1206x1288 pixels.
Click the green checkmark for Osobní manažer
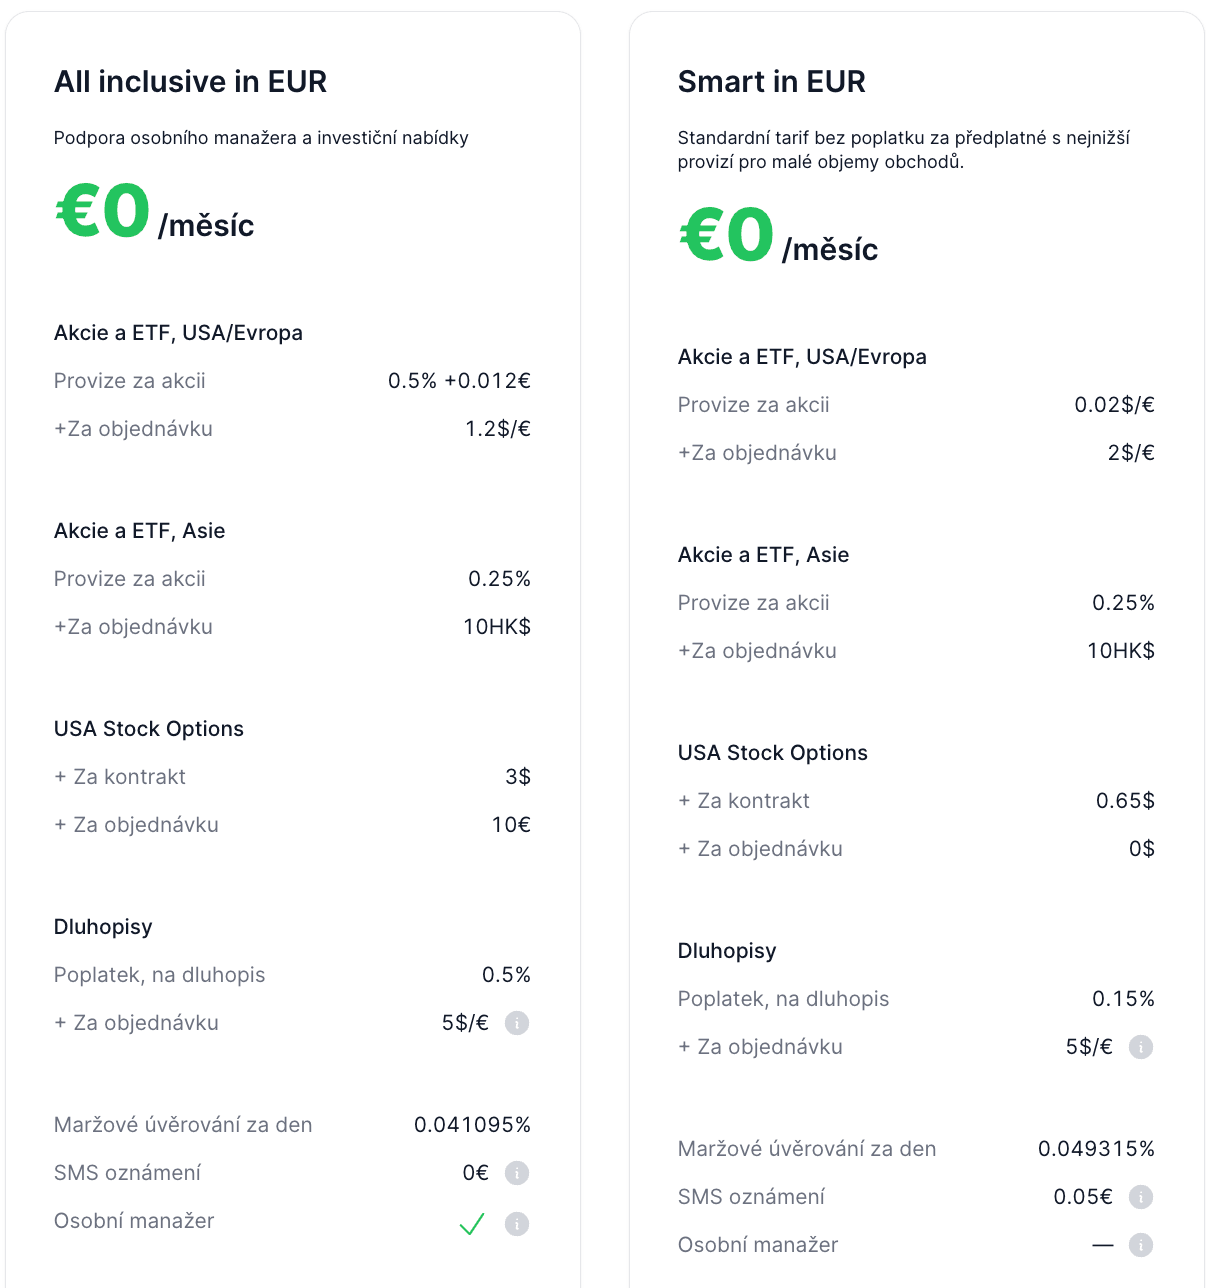pyautogui.click(x=471, y=1223)
